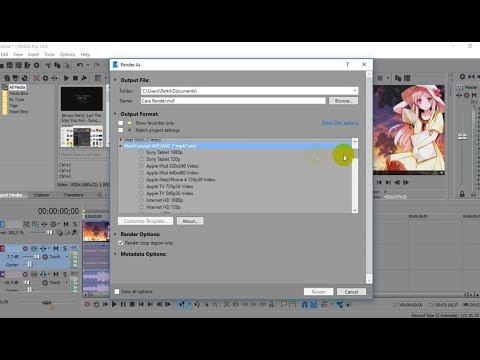Click Undo in the Vegas main toolbar
This screenshot has width=480, height=360.
pyautogui.click(x=80, y=65)
